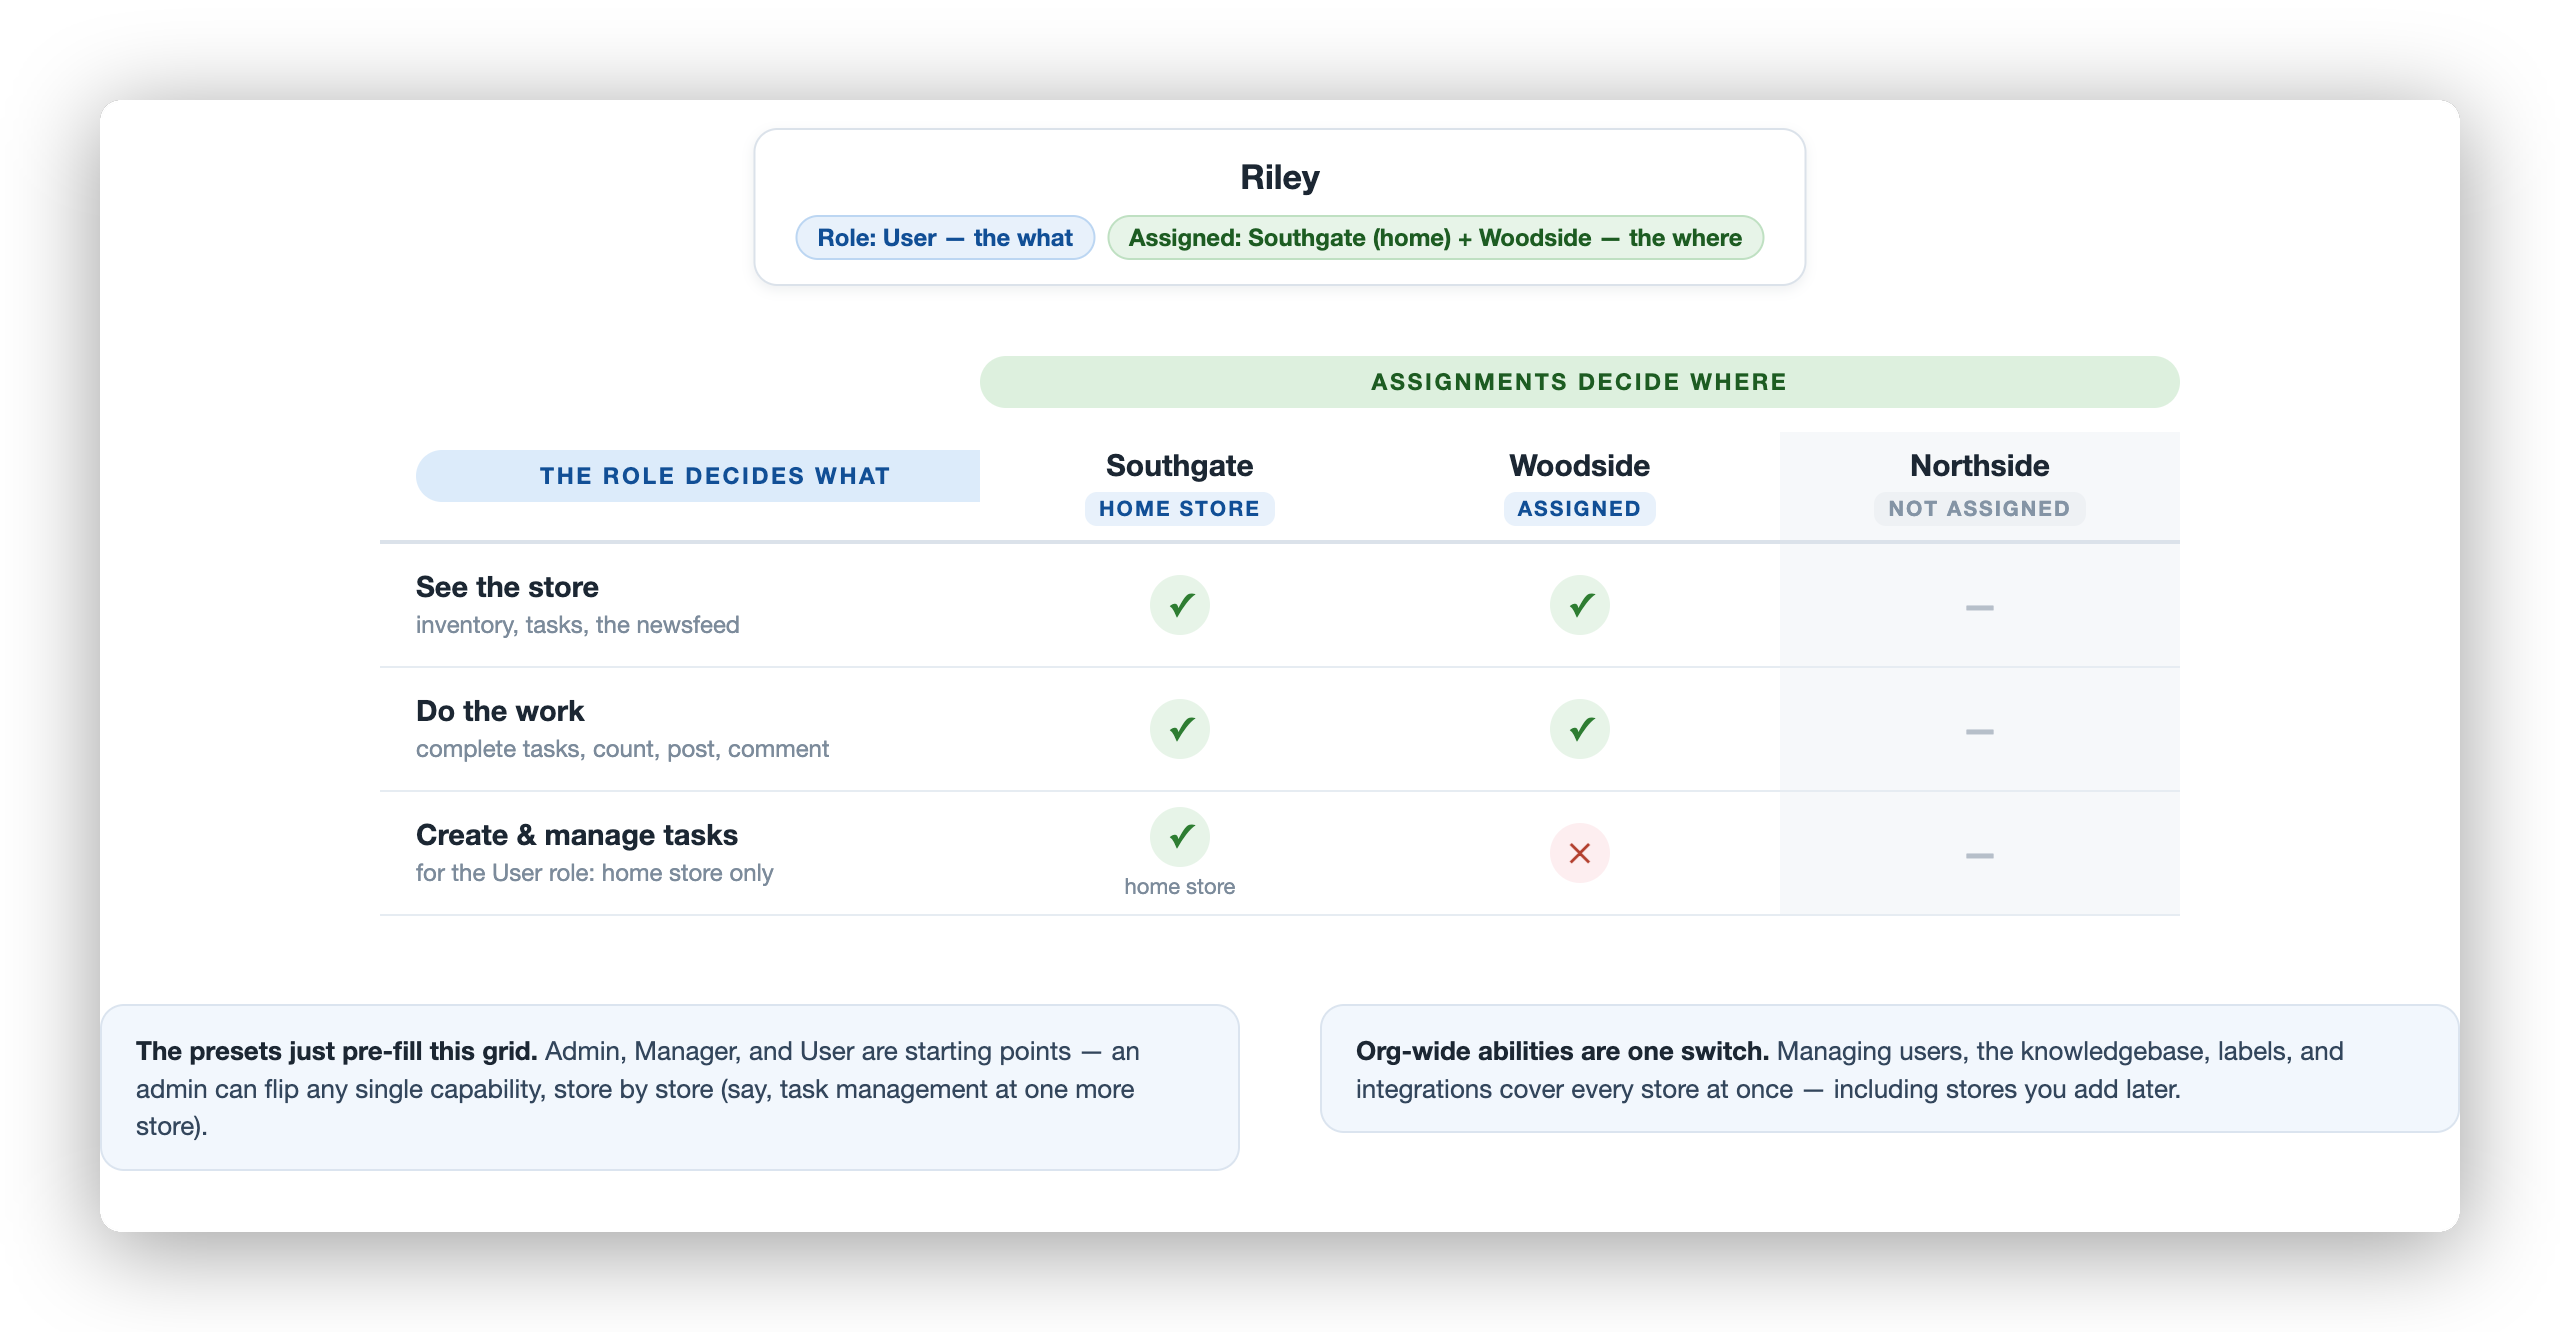Click Northside Create & manage tasks dash
Screen dimensions: 2560x1332
point(1980,855)
